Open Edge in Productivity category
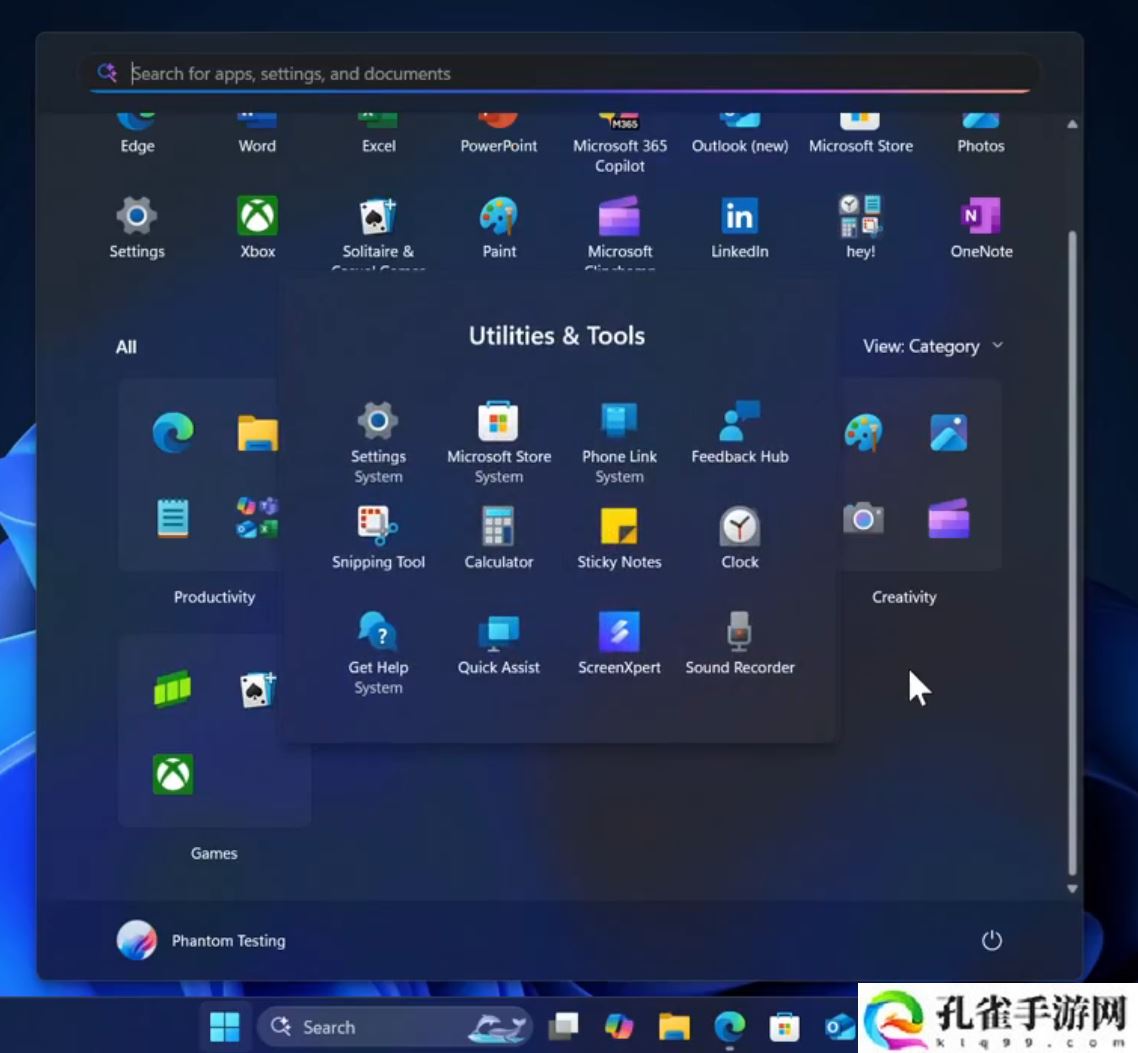 [x=173, y=433]
